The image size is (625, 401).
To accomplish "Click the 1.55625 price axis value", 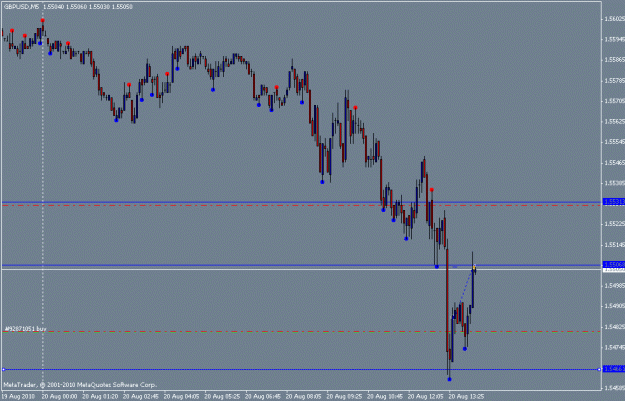I will click(x=615, y=121).
